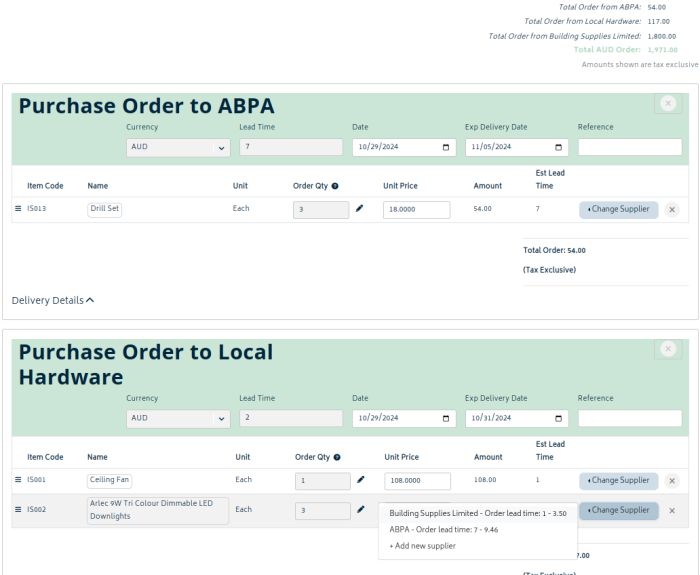Screen dimensions: 700x575
Task: Edit Arlec Downlights order quantity pencil icon
Action: click(361, 509)
